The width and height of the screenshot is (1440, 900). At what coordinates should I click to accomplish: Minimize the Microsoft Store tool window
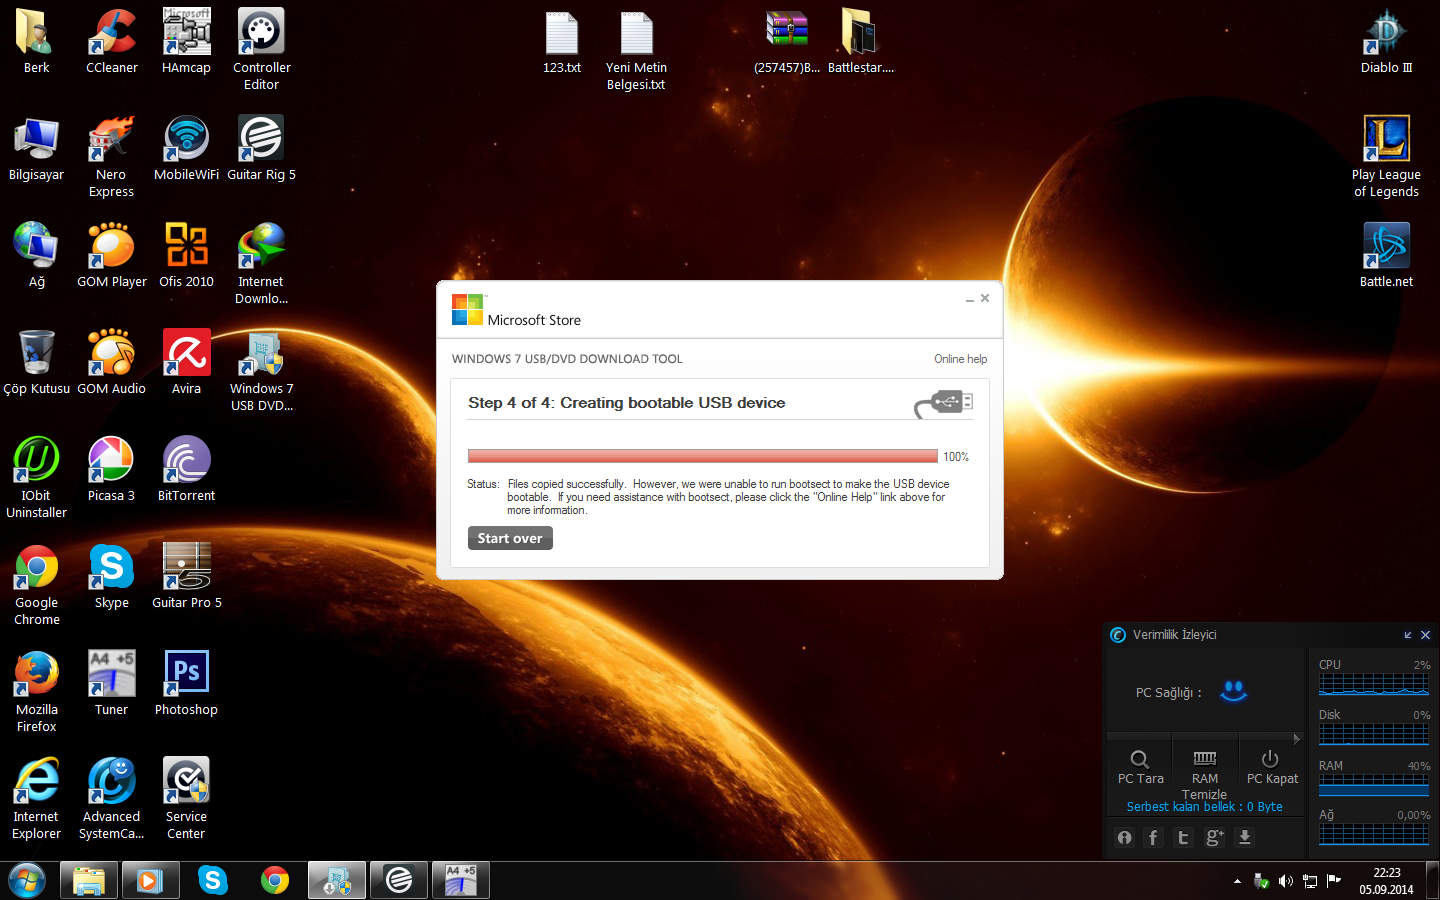pyautogui.click(x=969, y=299)
